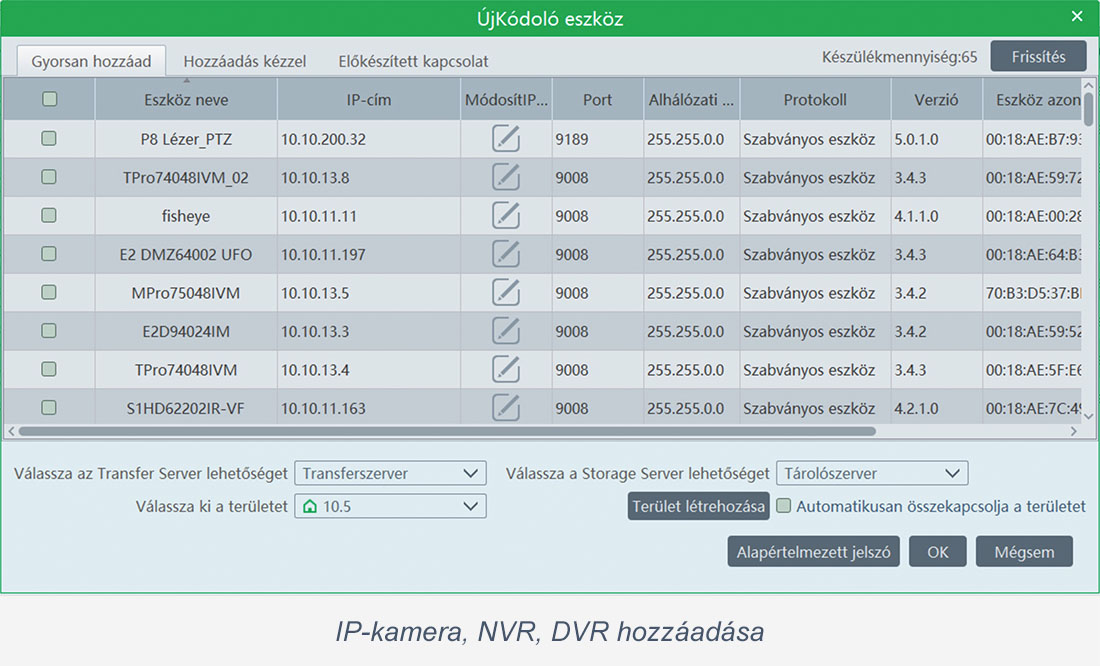The width and height of the screenshot is (1100, 666).
Task: Switch to the Hozzáadás kézzel tab
Action: pos(245,61)
